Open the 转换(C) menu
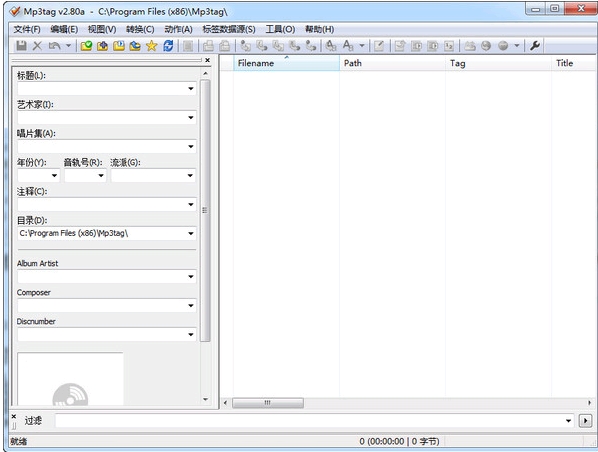This screenshot has width=598, height=452. click(140, 29)
